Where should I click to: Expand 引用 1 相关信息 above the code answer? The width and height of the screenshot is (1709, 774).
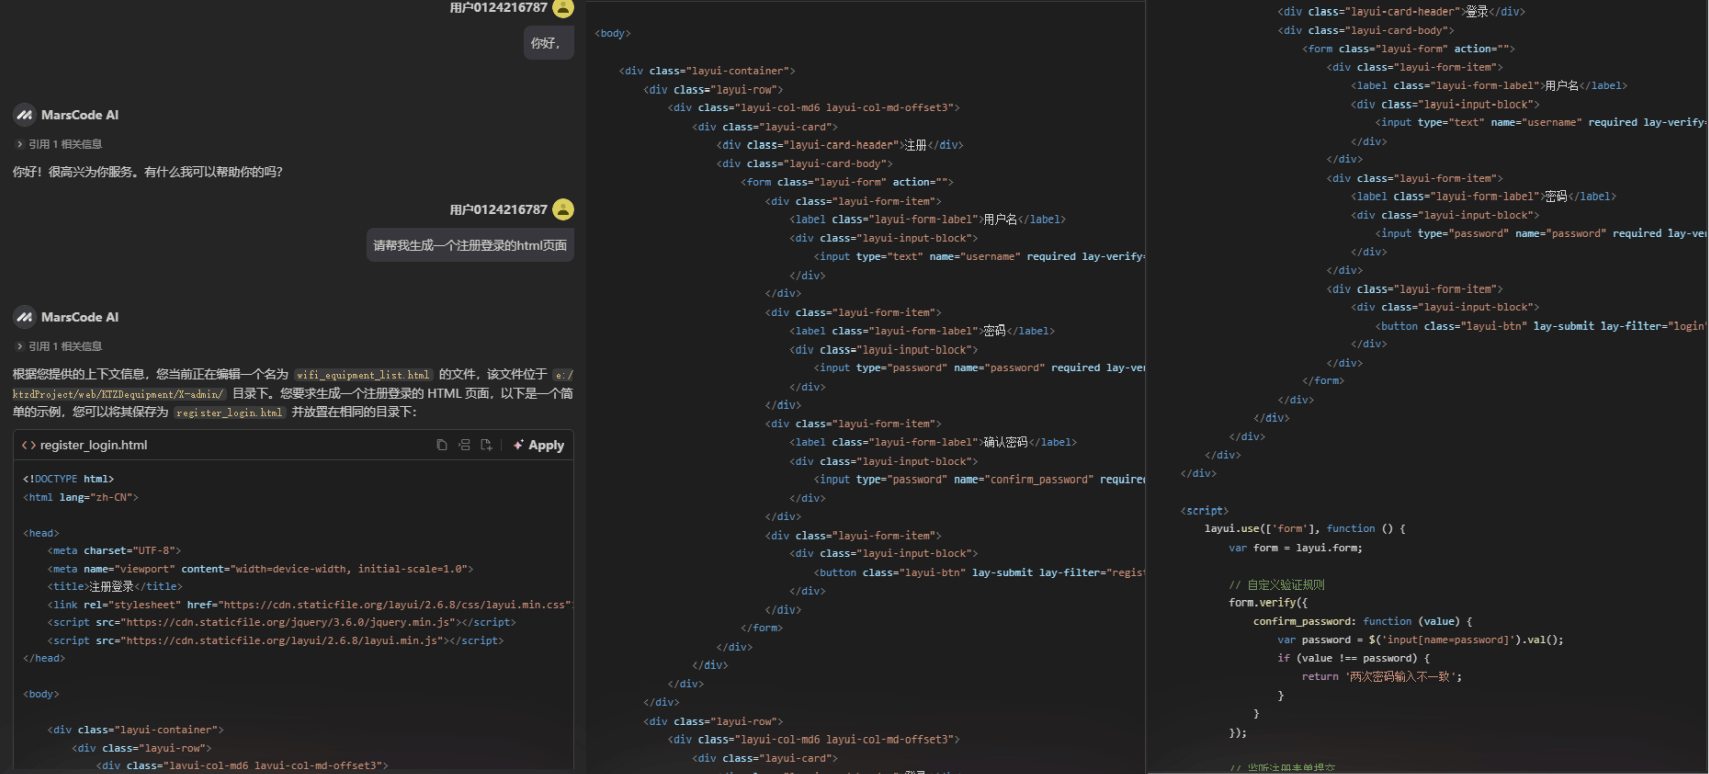(59, 346)
